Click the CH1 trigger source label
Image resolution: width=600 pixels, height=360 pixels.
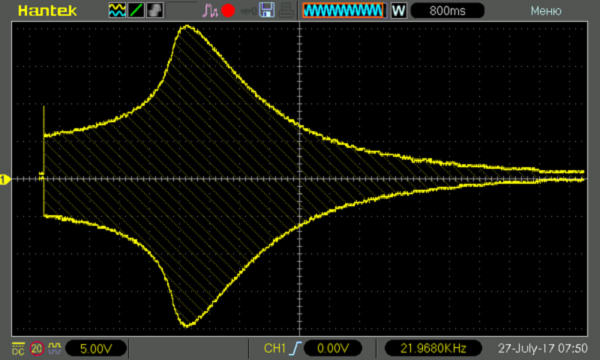tap(274, 348)
